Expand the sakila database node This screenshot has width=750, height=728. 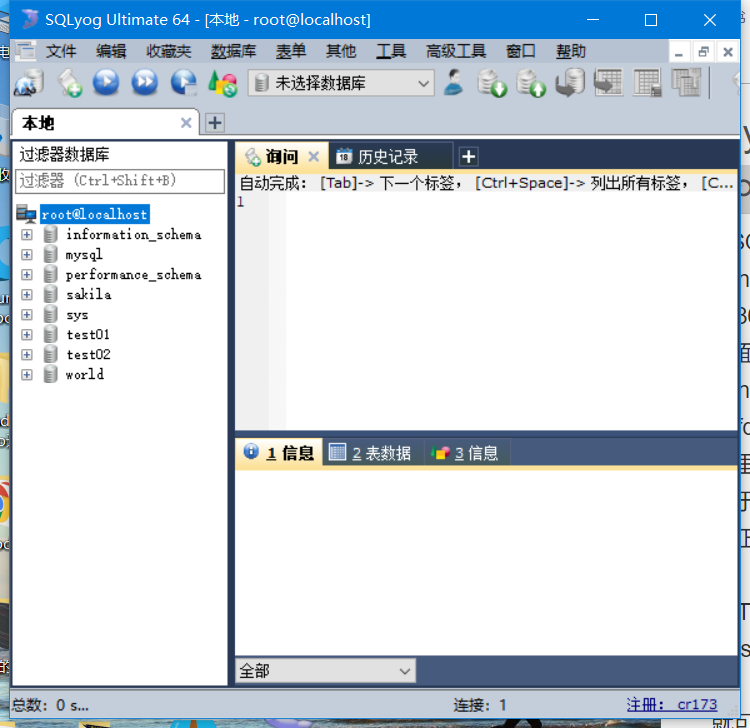pos(27,294)
